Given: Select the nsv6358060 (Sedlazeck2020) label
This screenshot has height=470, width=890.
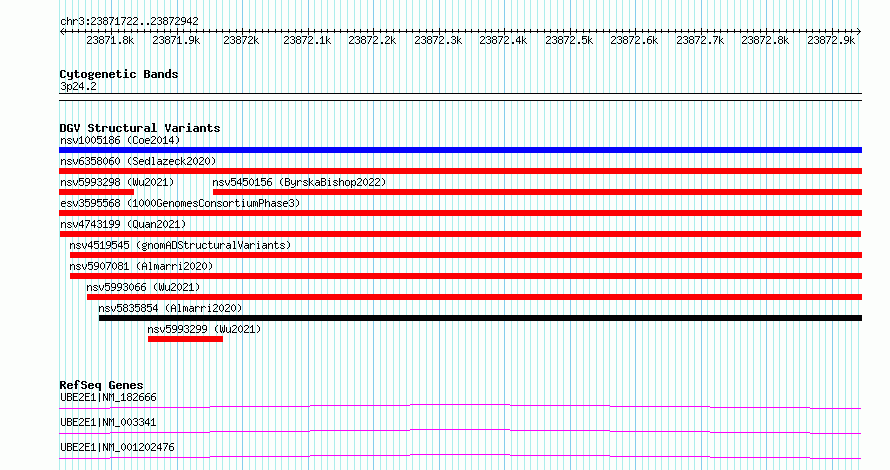Looking at the screenshot, I should tap(138, 161).
